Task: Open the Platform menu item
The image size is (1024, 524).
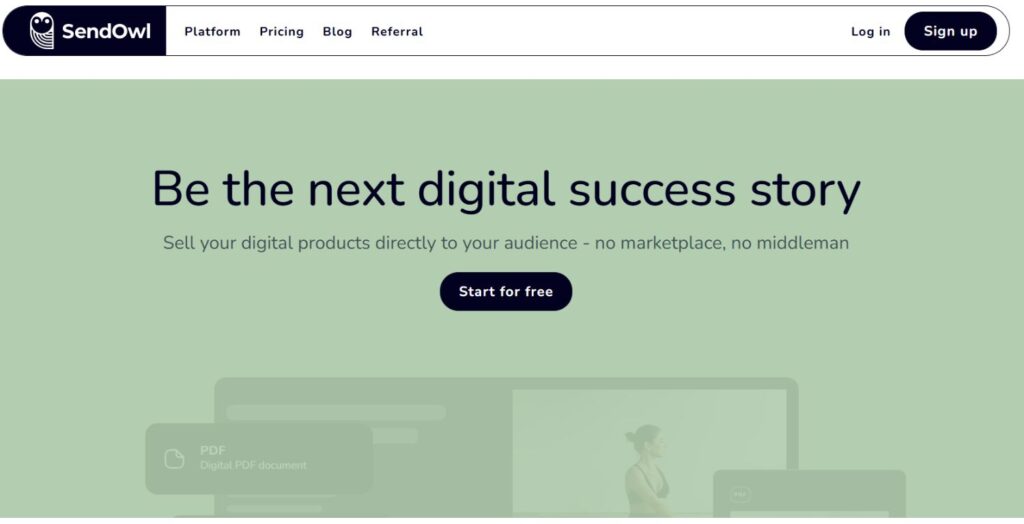Action: pos(212,32)
